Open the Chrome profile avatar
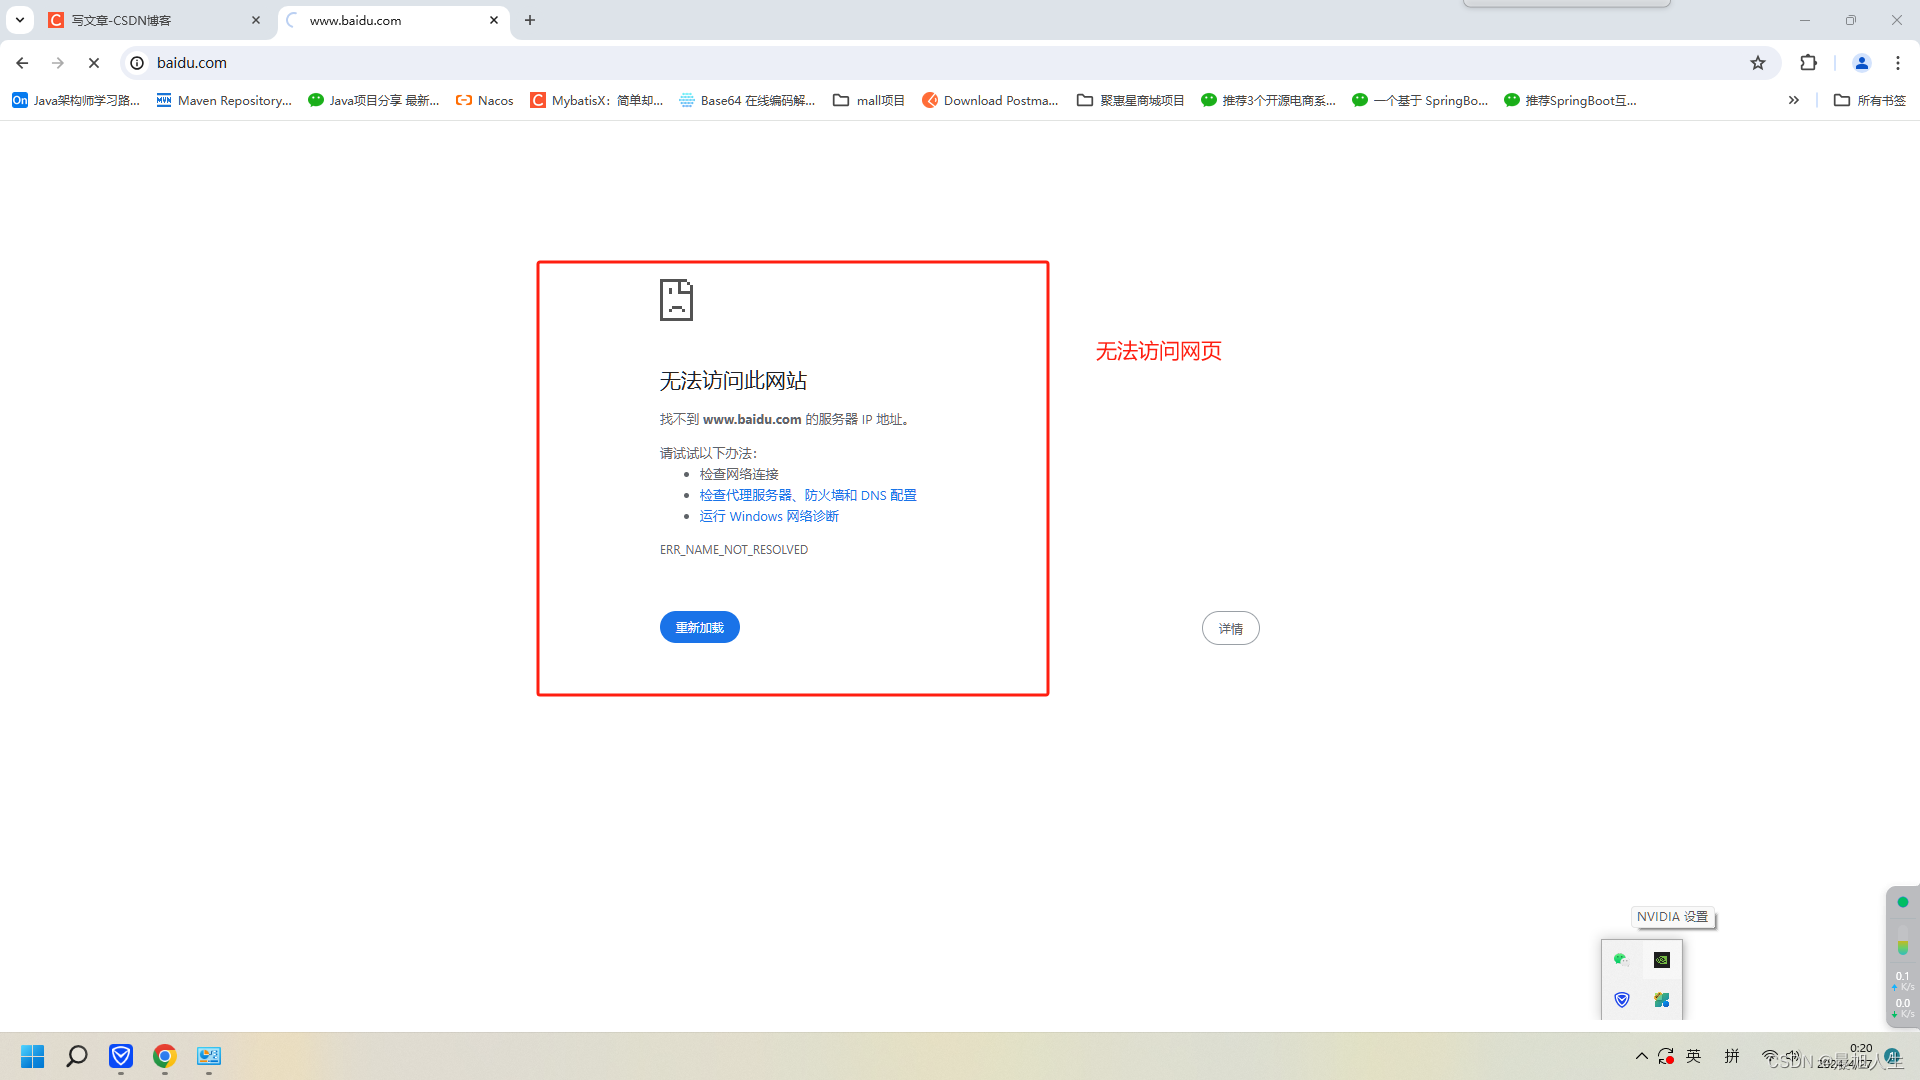Image resolution: width=1920 pixels, height=1080 pixels. tap(1861, 63)
